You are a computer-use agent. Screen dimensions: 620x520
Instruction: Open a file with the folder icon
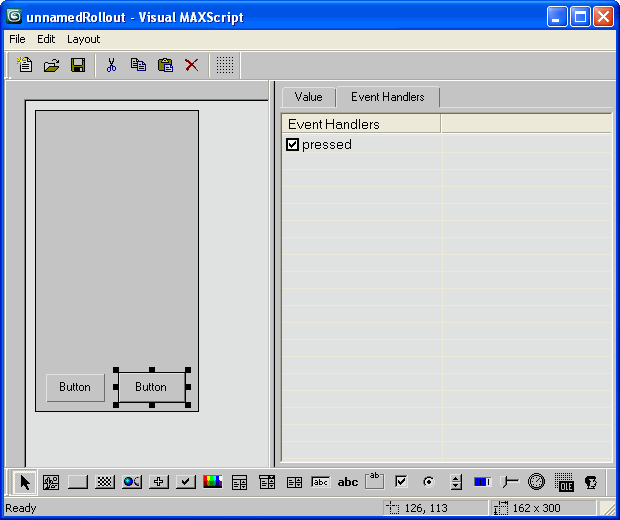pyautogui.click(x=51, y=65)
